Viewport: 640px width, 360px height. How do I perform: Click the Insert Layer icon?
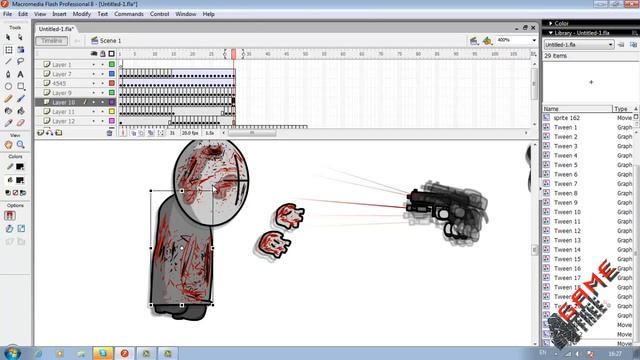pos(40,133)
